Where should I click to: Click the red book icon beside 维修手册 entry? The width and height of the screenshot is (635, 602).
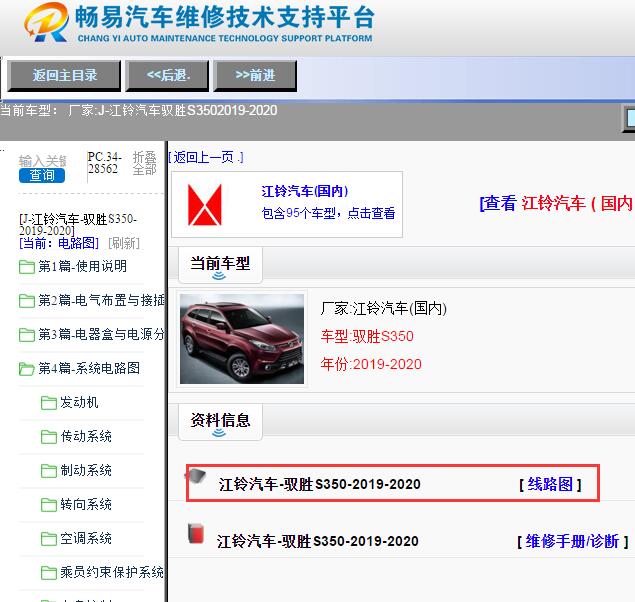[196, 533]
